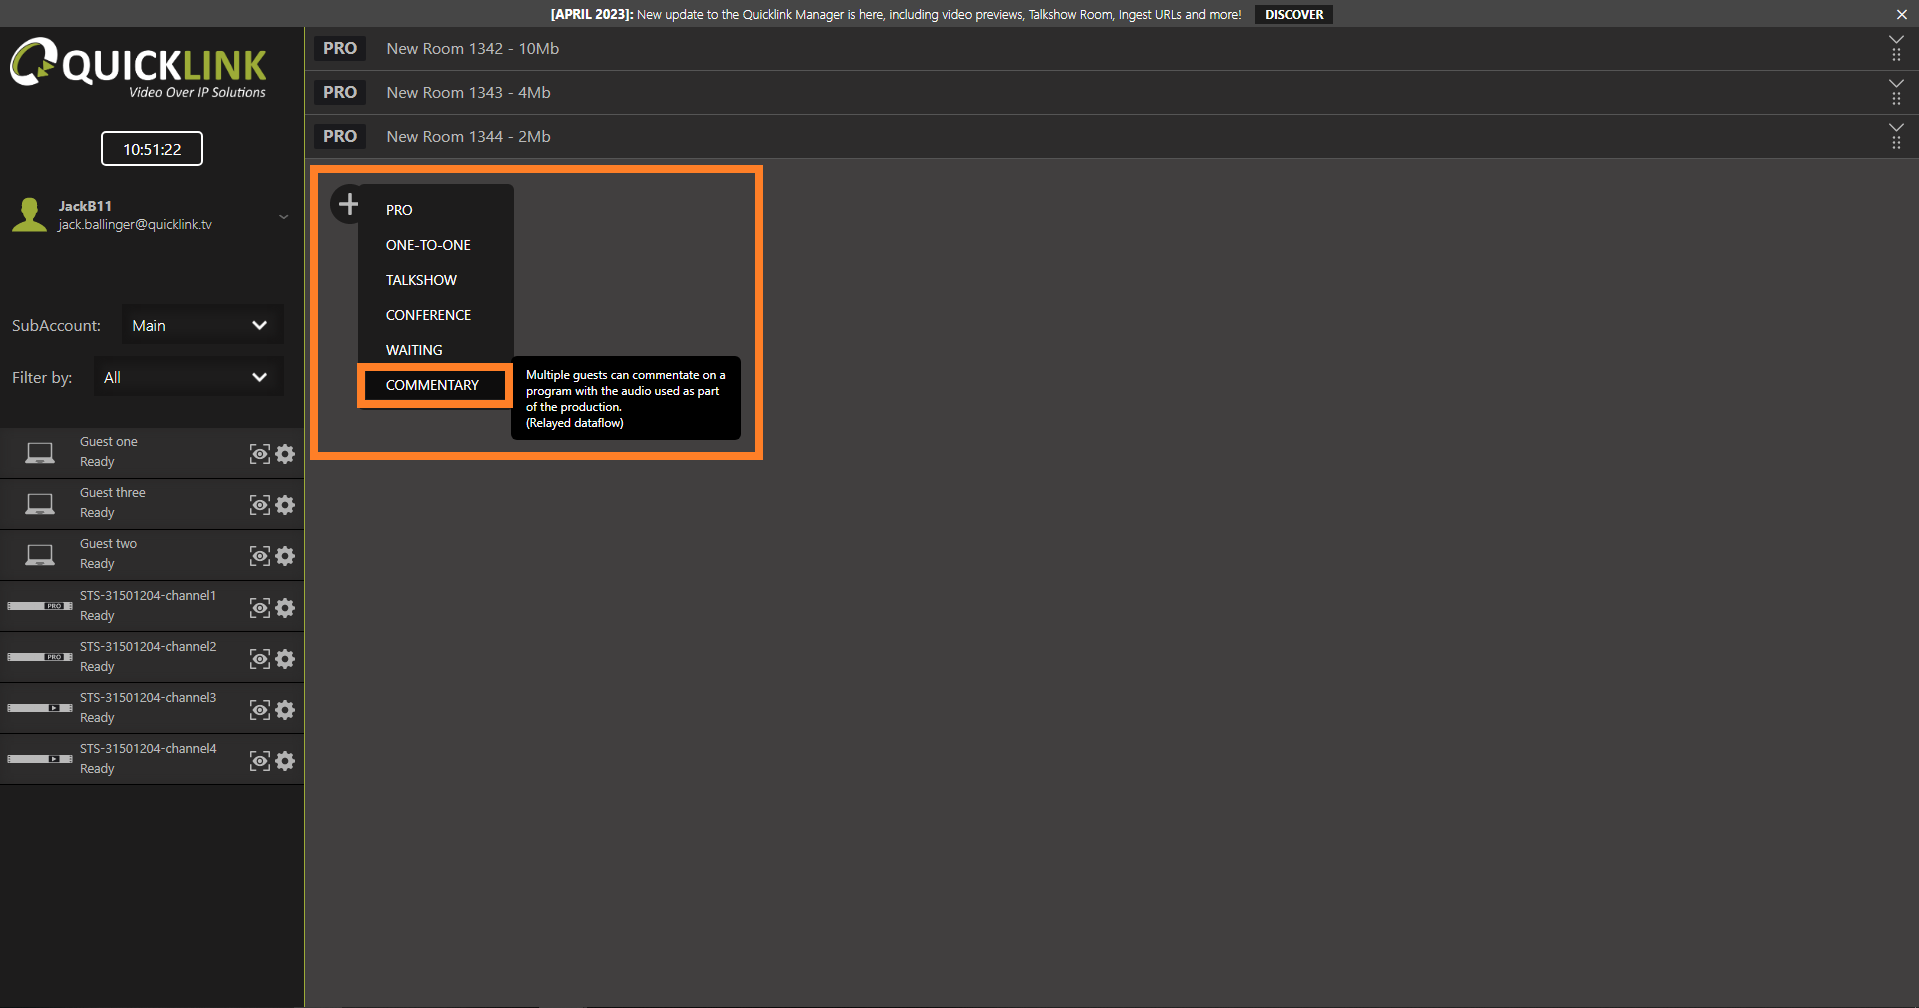Select the New Room 1342 - 10Mb title
Viewport: 1919px width, 1008px height.
(x=473, y=48)
